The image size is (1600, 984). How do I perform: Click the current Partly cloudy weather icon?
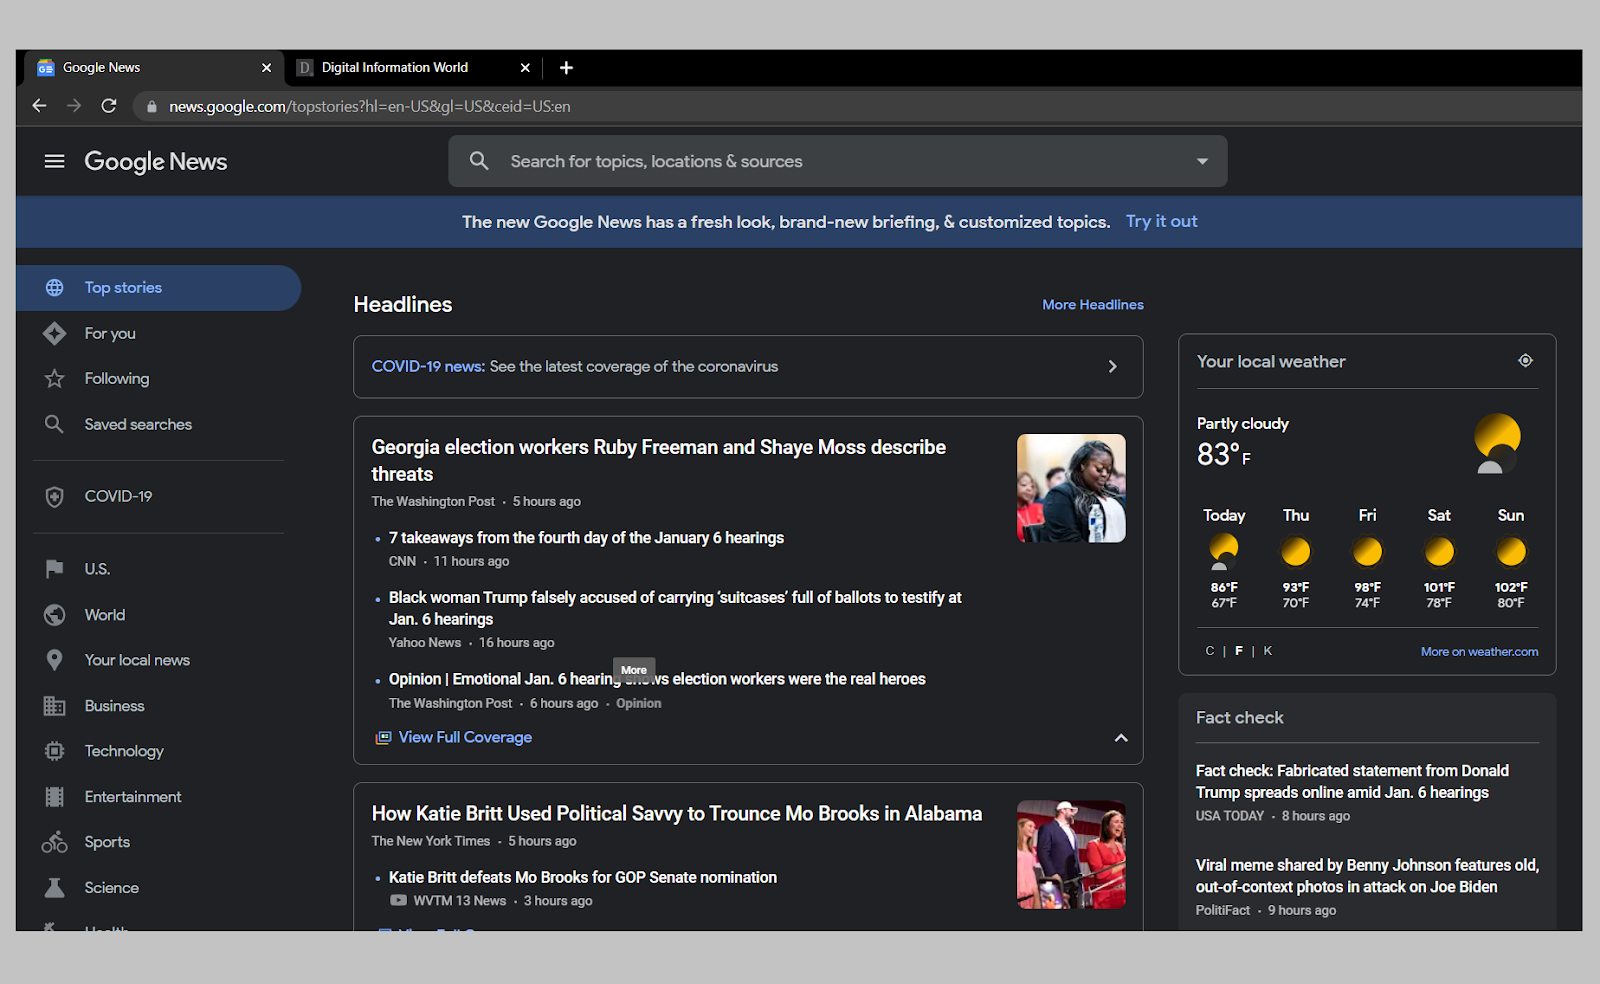[1496, 443]
